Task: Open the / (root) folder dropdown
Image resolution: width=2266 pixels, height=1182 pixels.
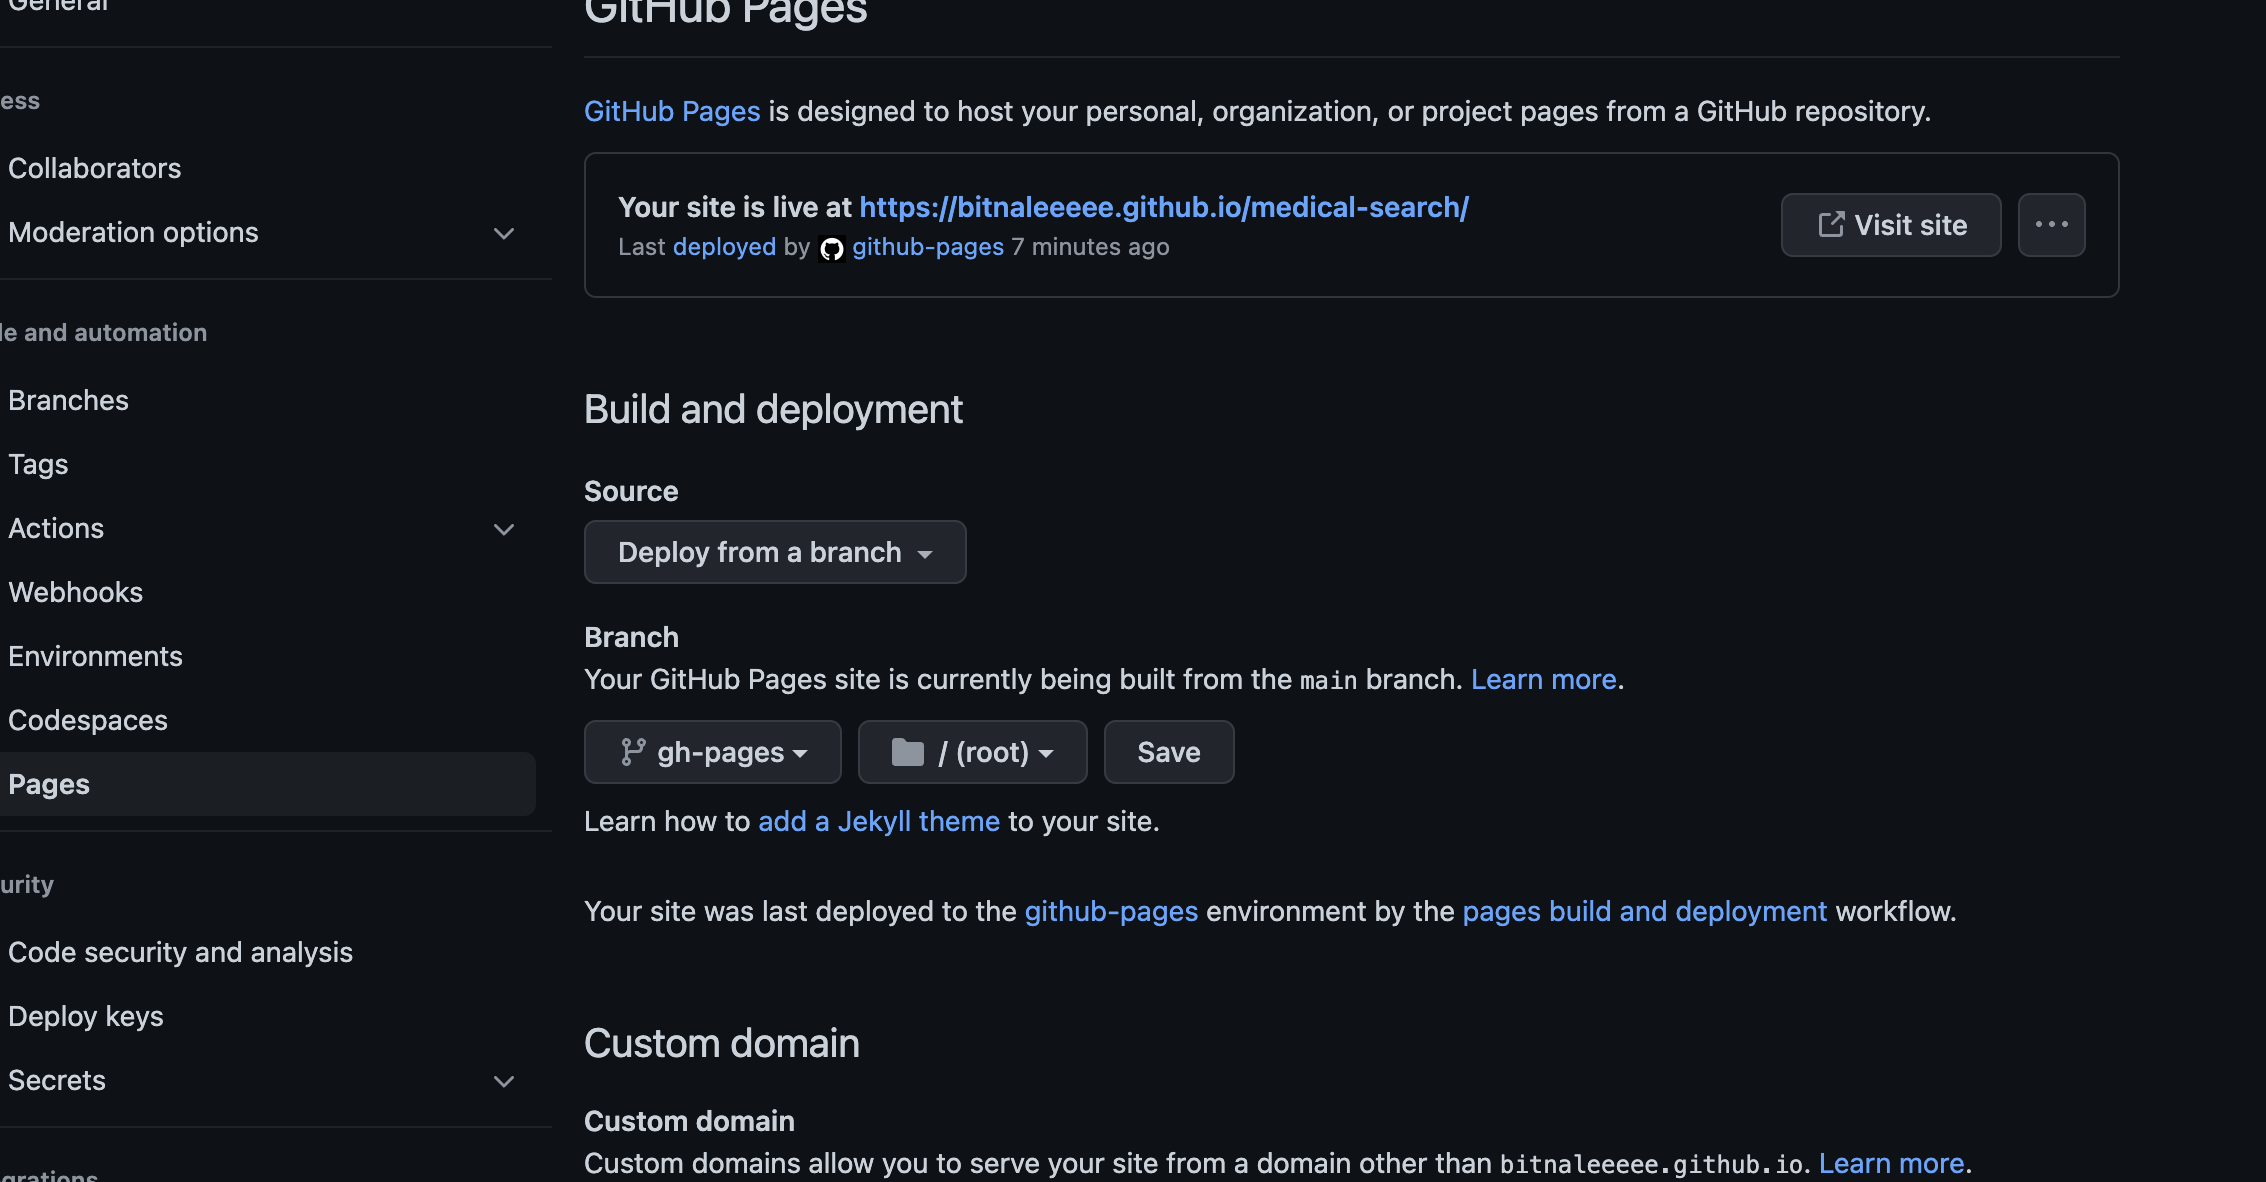Action: pos(972,752)
